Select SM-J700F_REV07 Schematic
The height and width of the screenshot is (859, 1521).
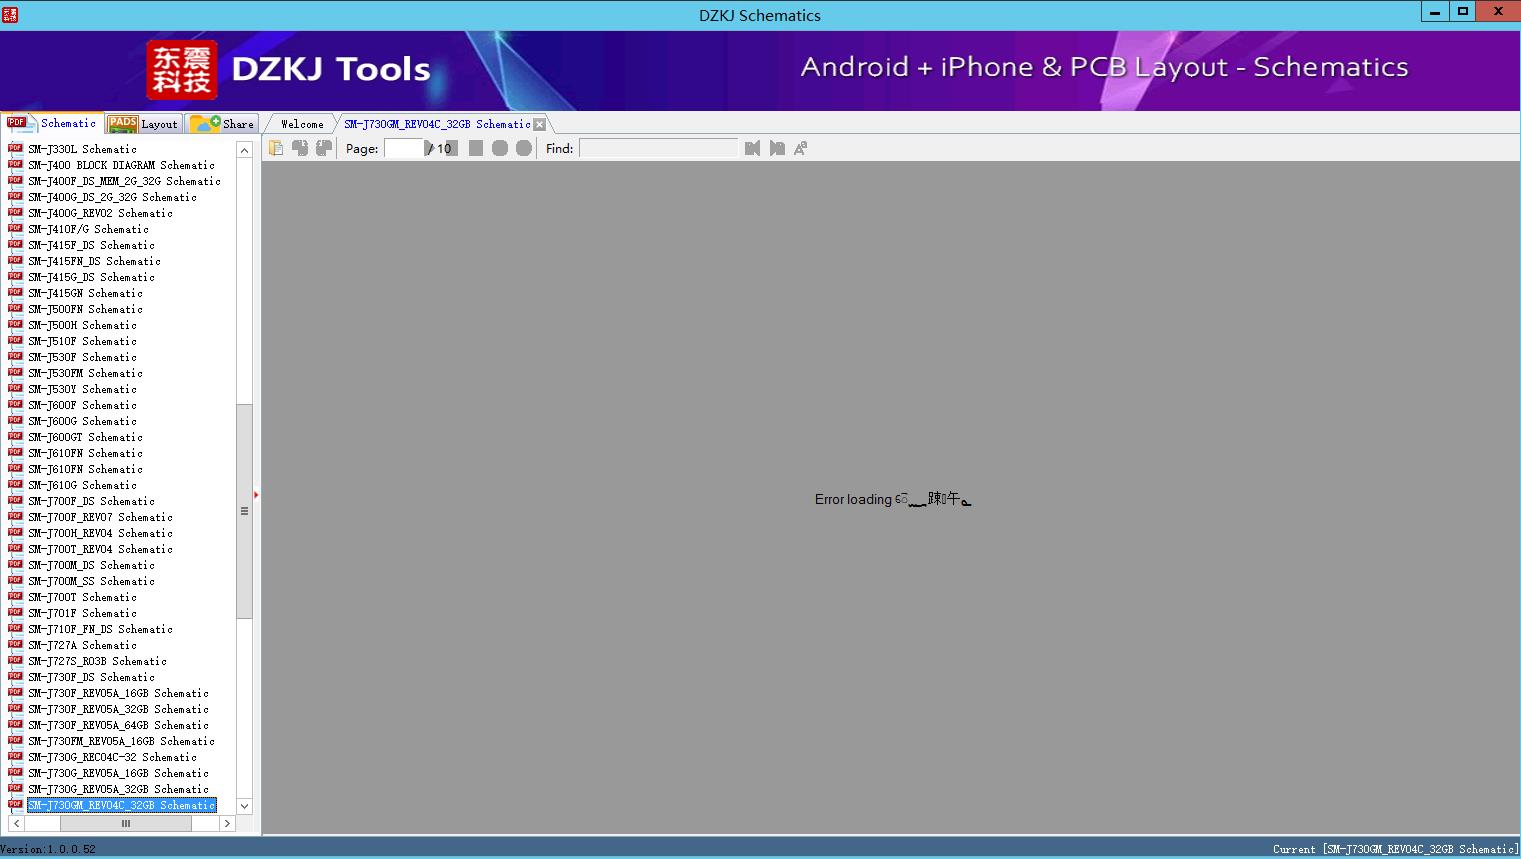(101, 517)
